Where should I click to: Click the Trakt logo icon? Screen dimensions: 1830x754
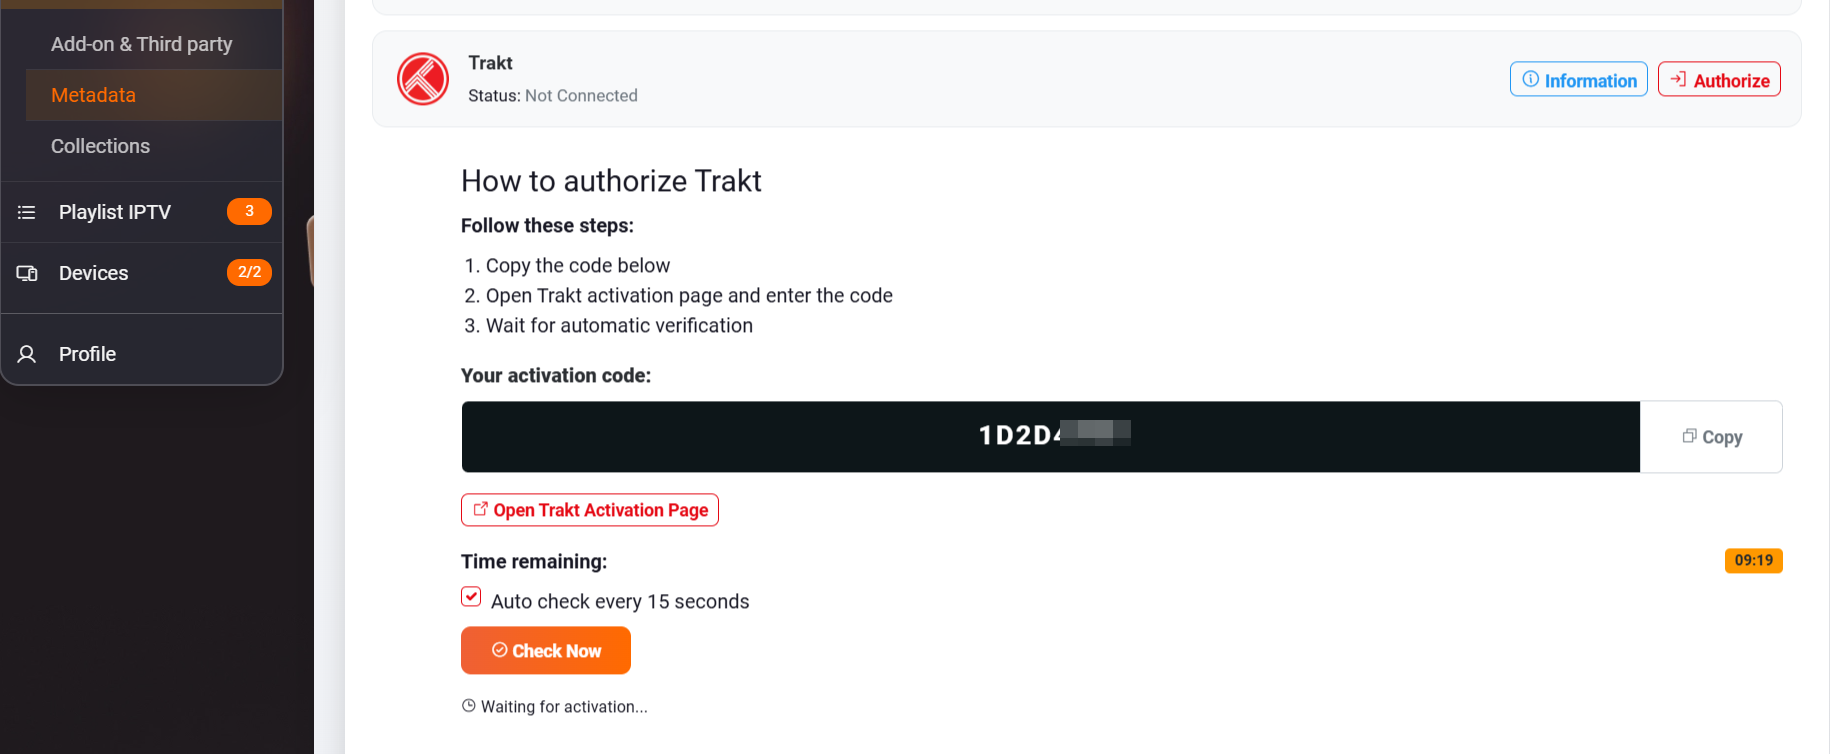422,78
